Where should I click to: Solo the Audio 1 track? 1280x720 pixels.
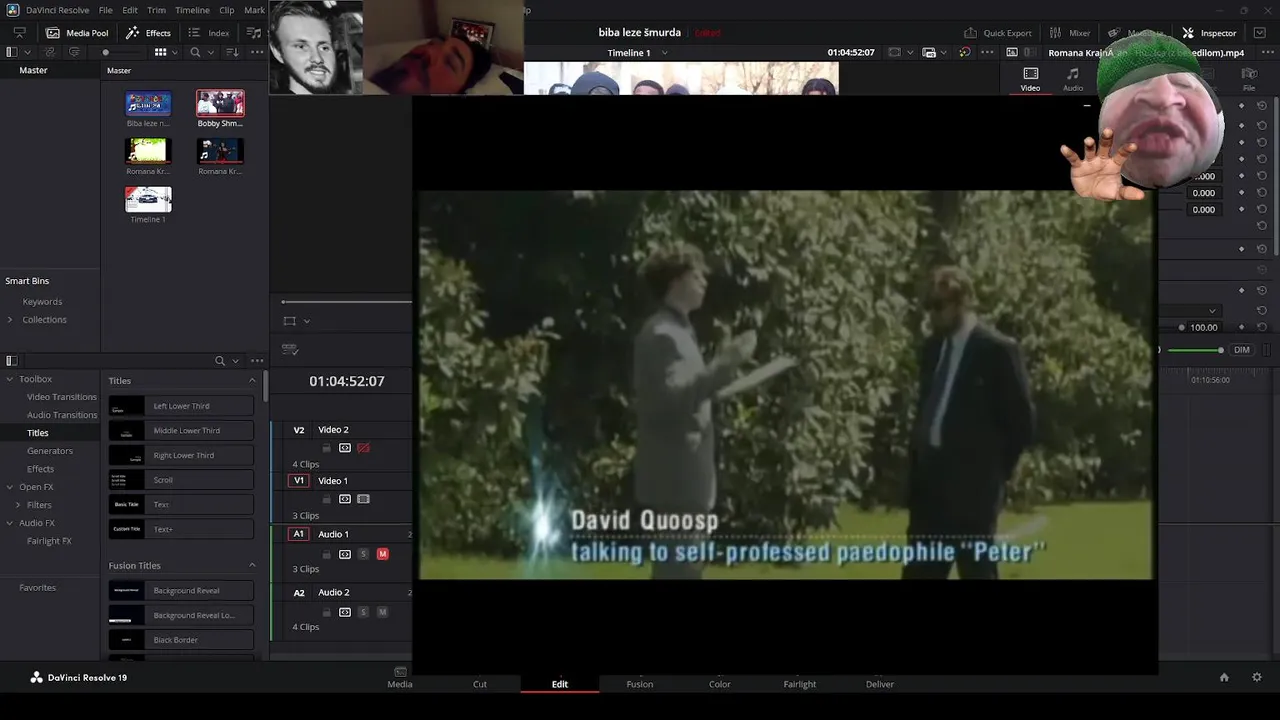coord(363,554)
